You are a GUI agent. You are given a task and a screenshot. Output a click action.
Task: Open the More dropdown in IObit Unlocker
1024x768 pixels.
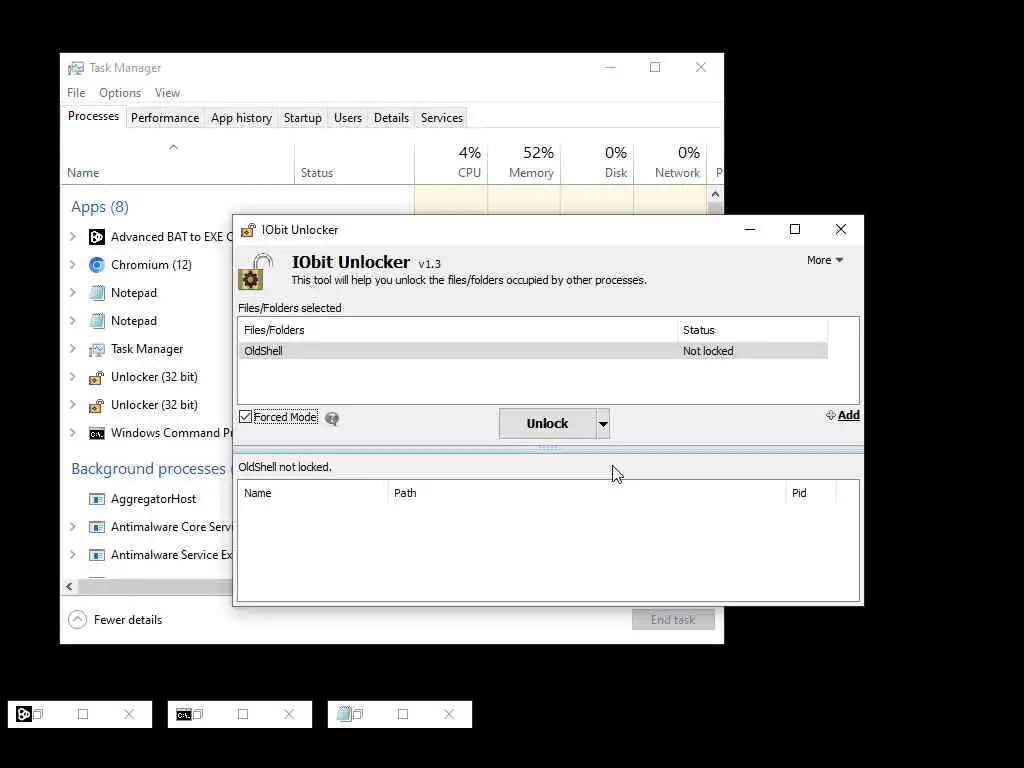tap(825, 260)
